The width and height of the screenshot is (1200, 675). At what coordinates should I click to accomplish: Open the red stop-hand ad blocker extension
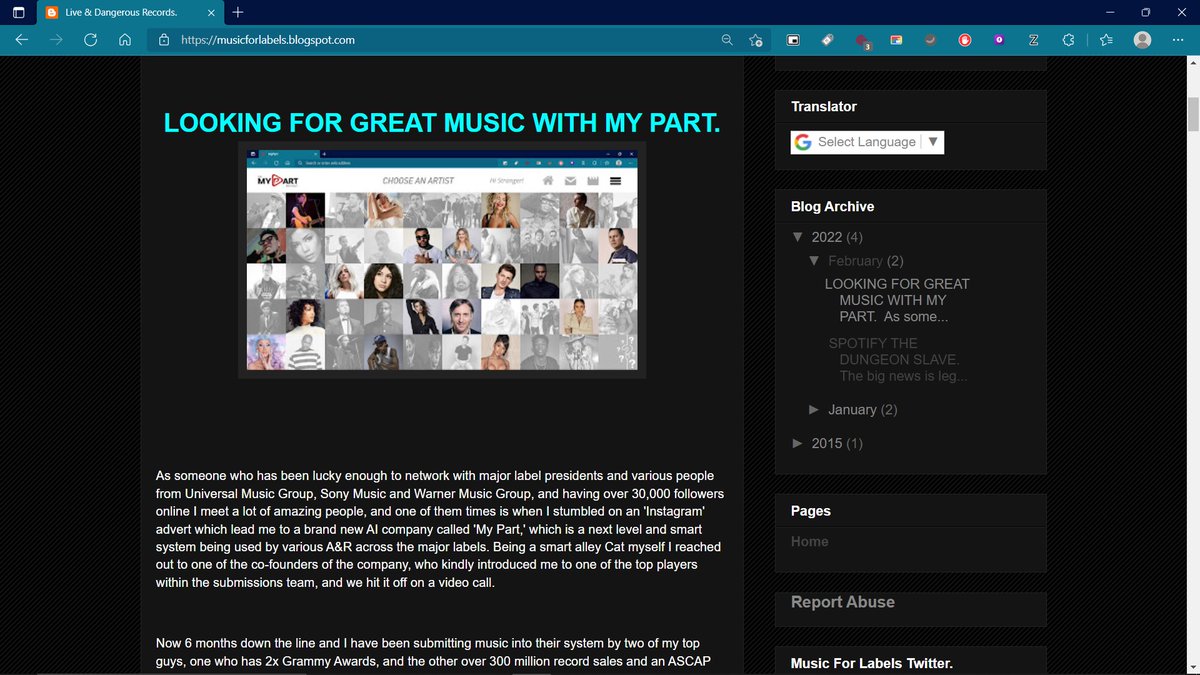[x=965, y=40]
